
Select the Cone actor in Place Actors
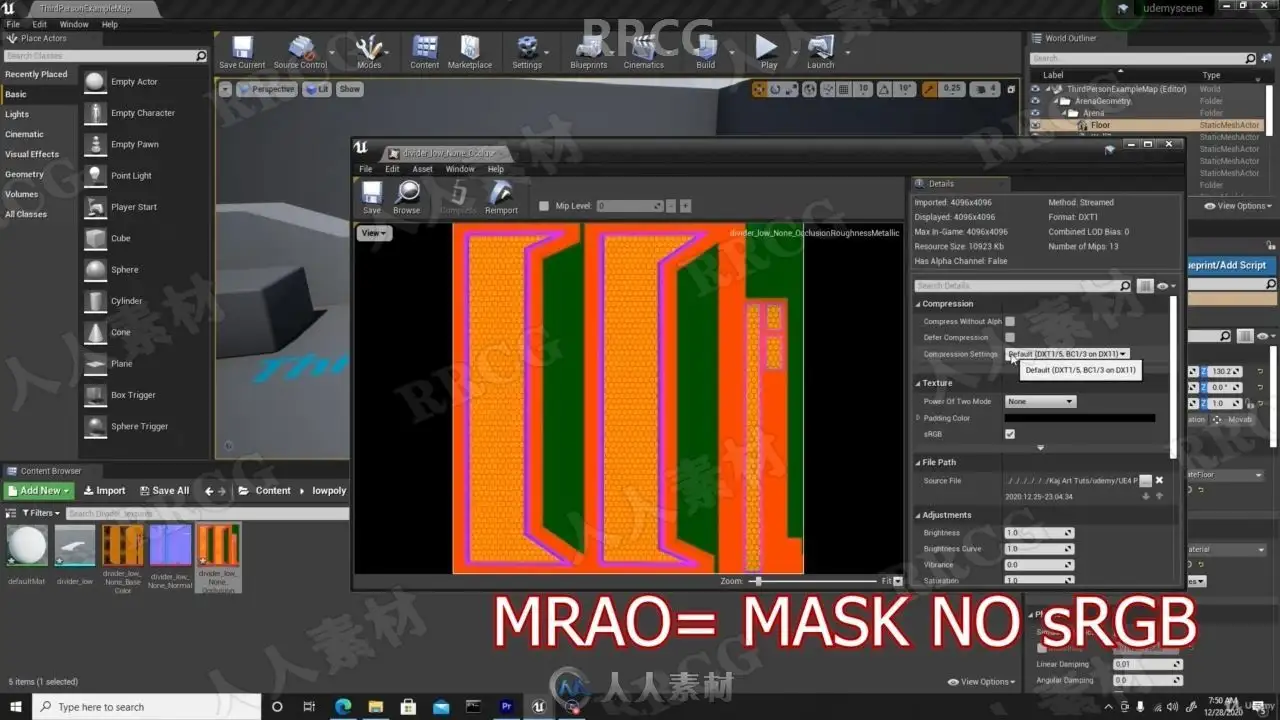[x=121, y=332]
